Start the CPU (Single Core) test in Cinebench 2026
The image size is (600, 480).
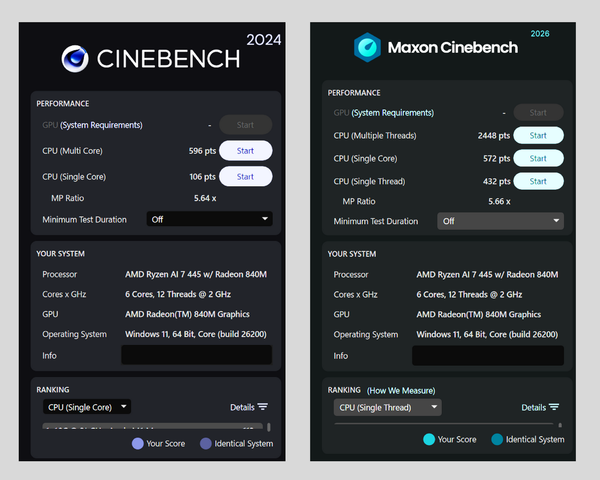tap(538, 158)
